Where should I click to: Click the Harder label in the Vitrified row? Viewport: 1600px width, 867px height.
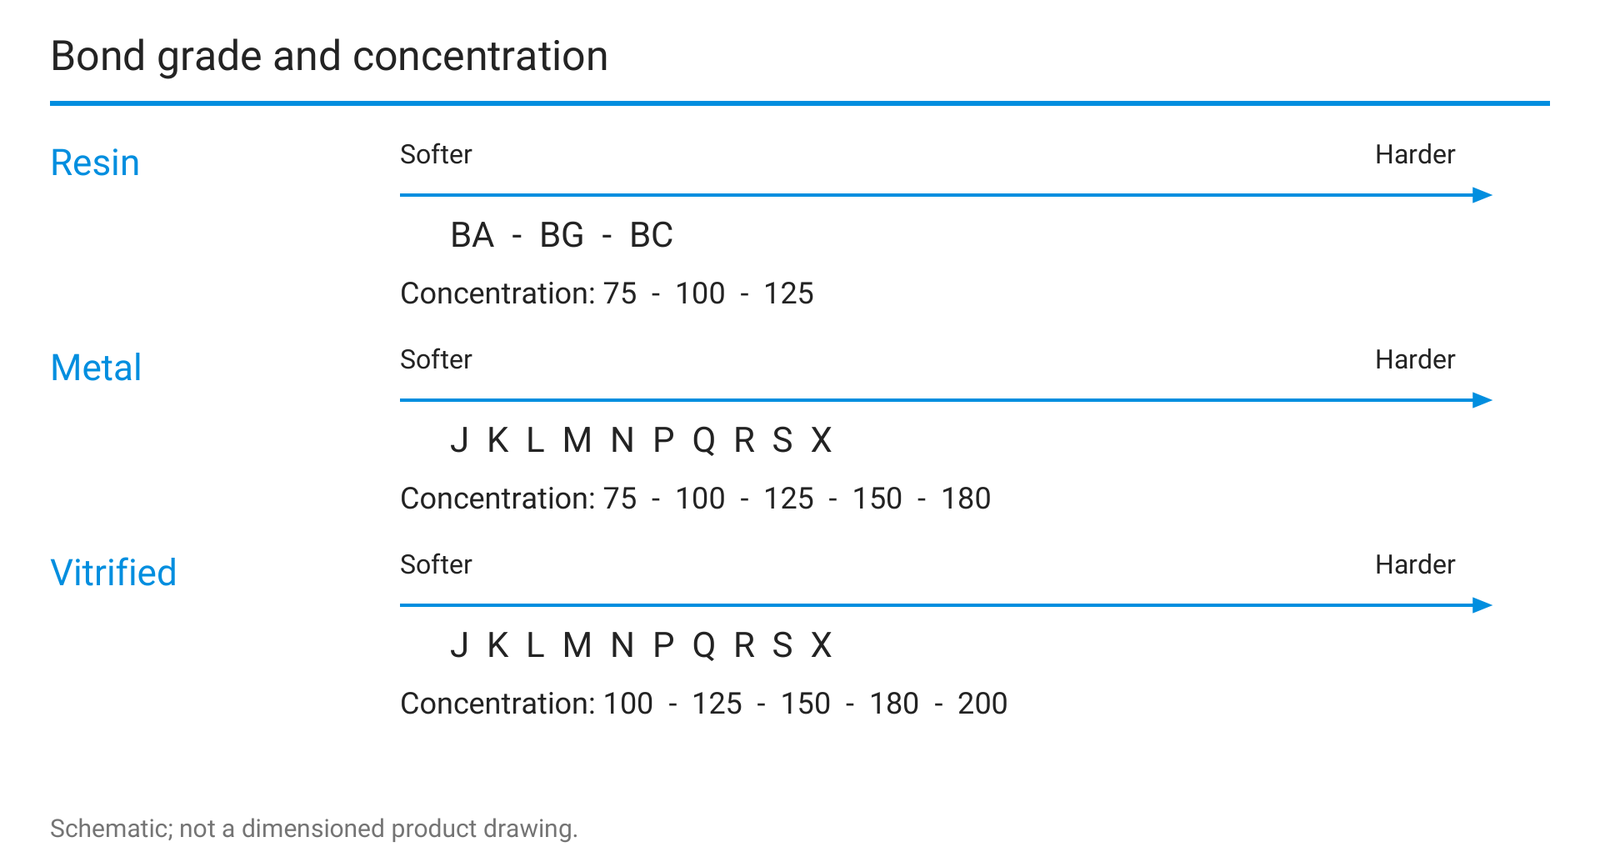coord(1415,565)
